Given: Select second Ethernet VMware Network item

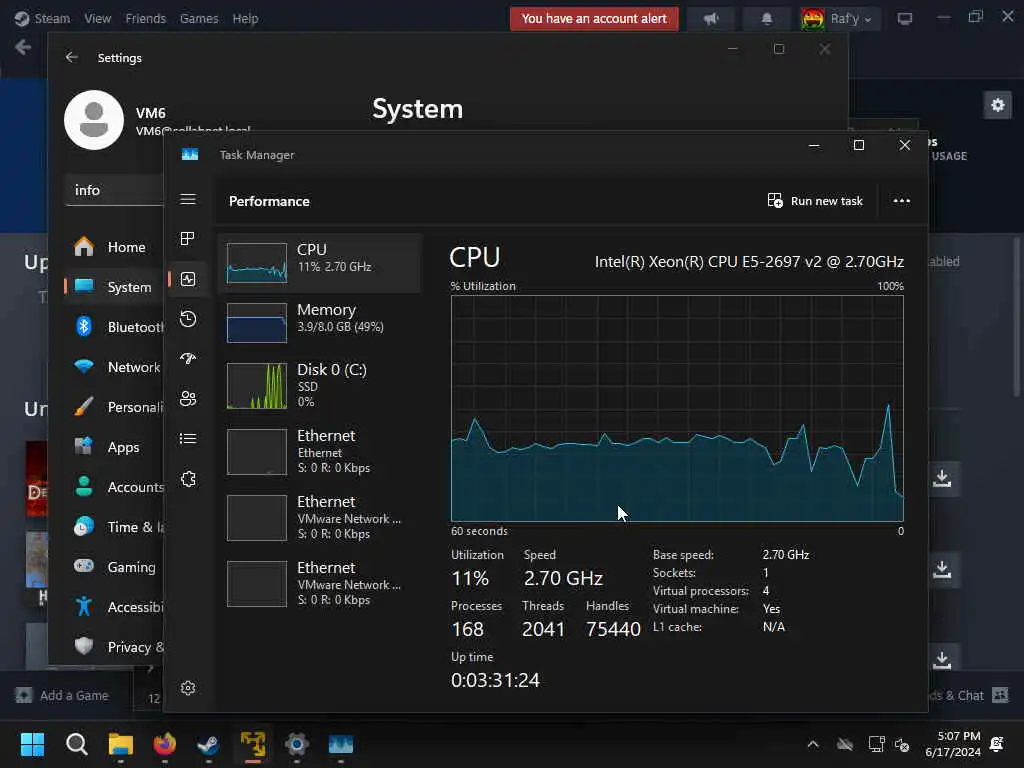Looking at the screenshot, I should (x=320, y=517).
